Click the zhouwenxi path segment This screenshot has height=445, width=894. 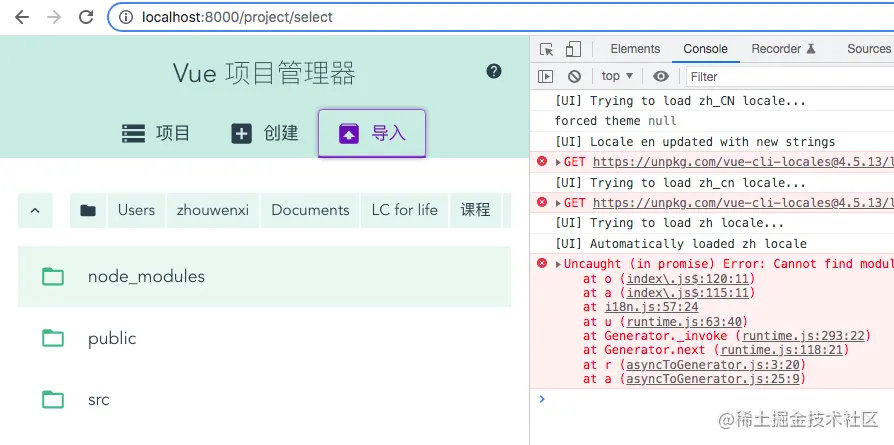pyautogui.click(x=213, y=211)
